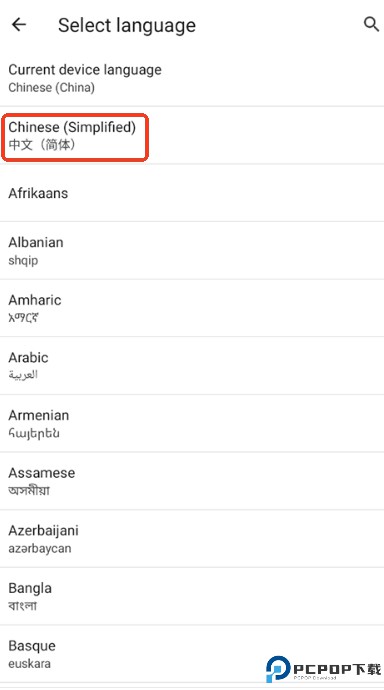The image size is (384, 690).
Task: Select Arabic language row
Action: (192, 366)
